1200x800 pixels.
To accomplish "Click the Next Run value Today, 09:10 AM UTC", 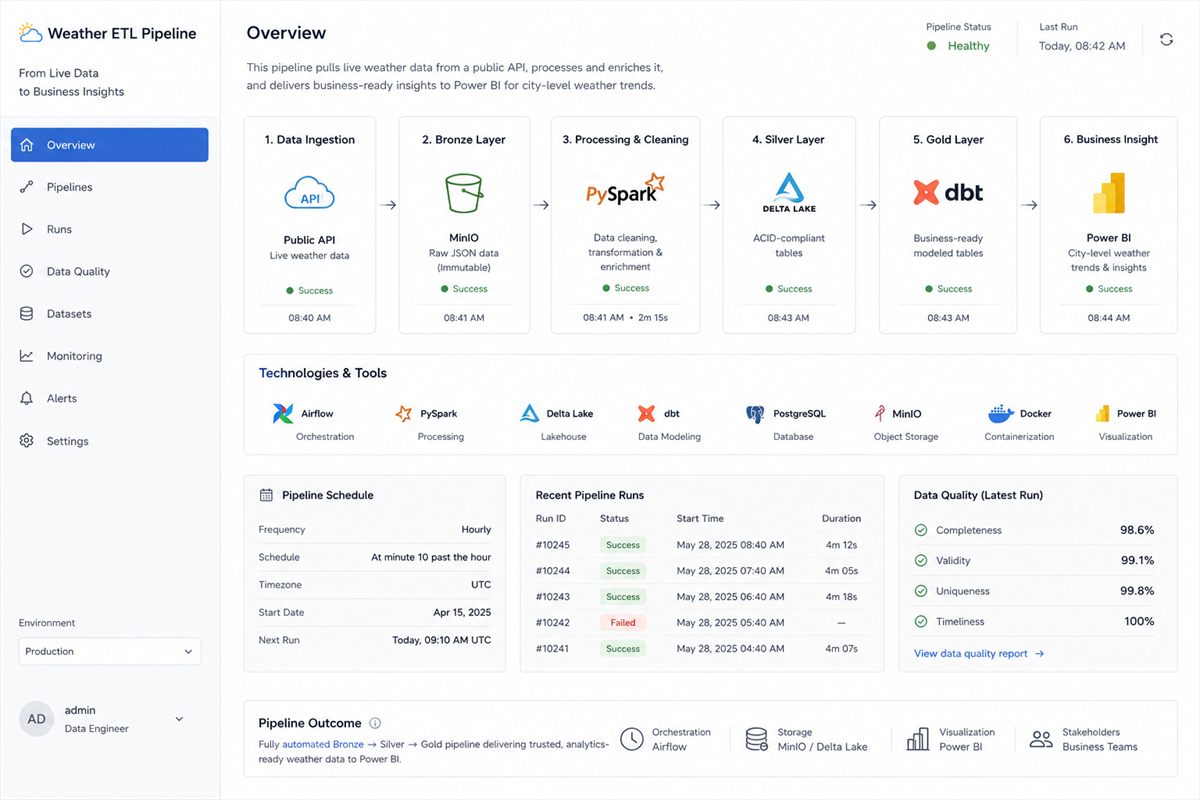I will point(441,640).
